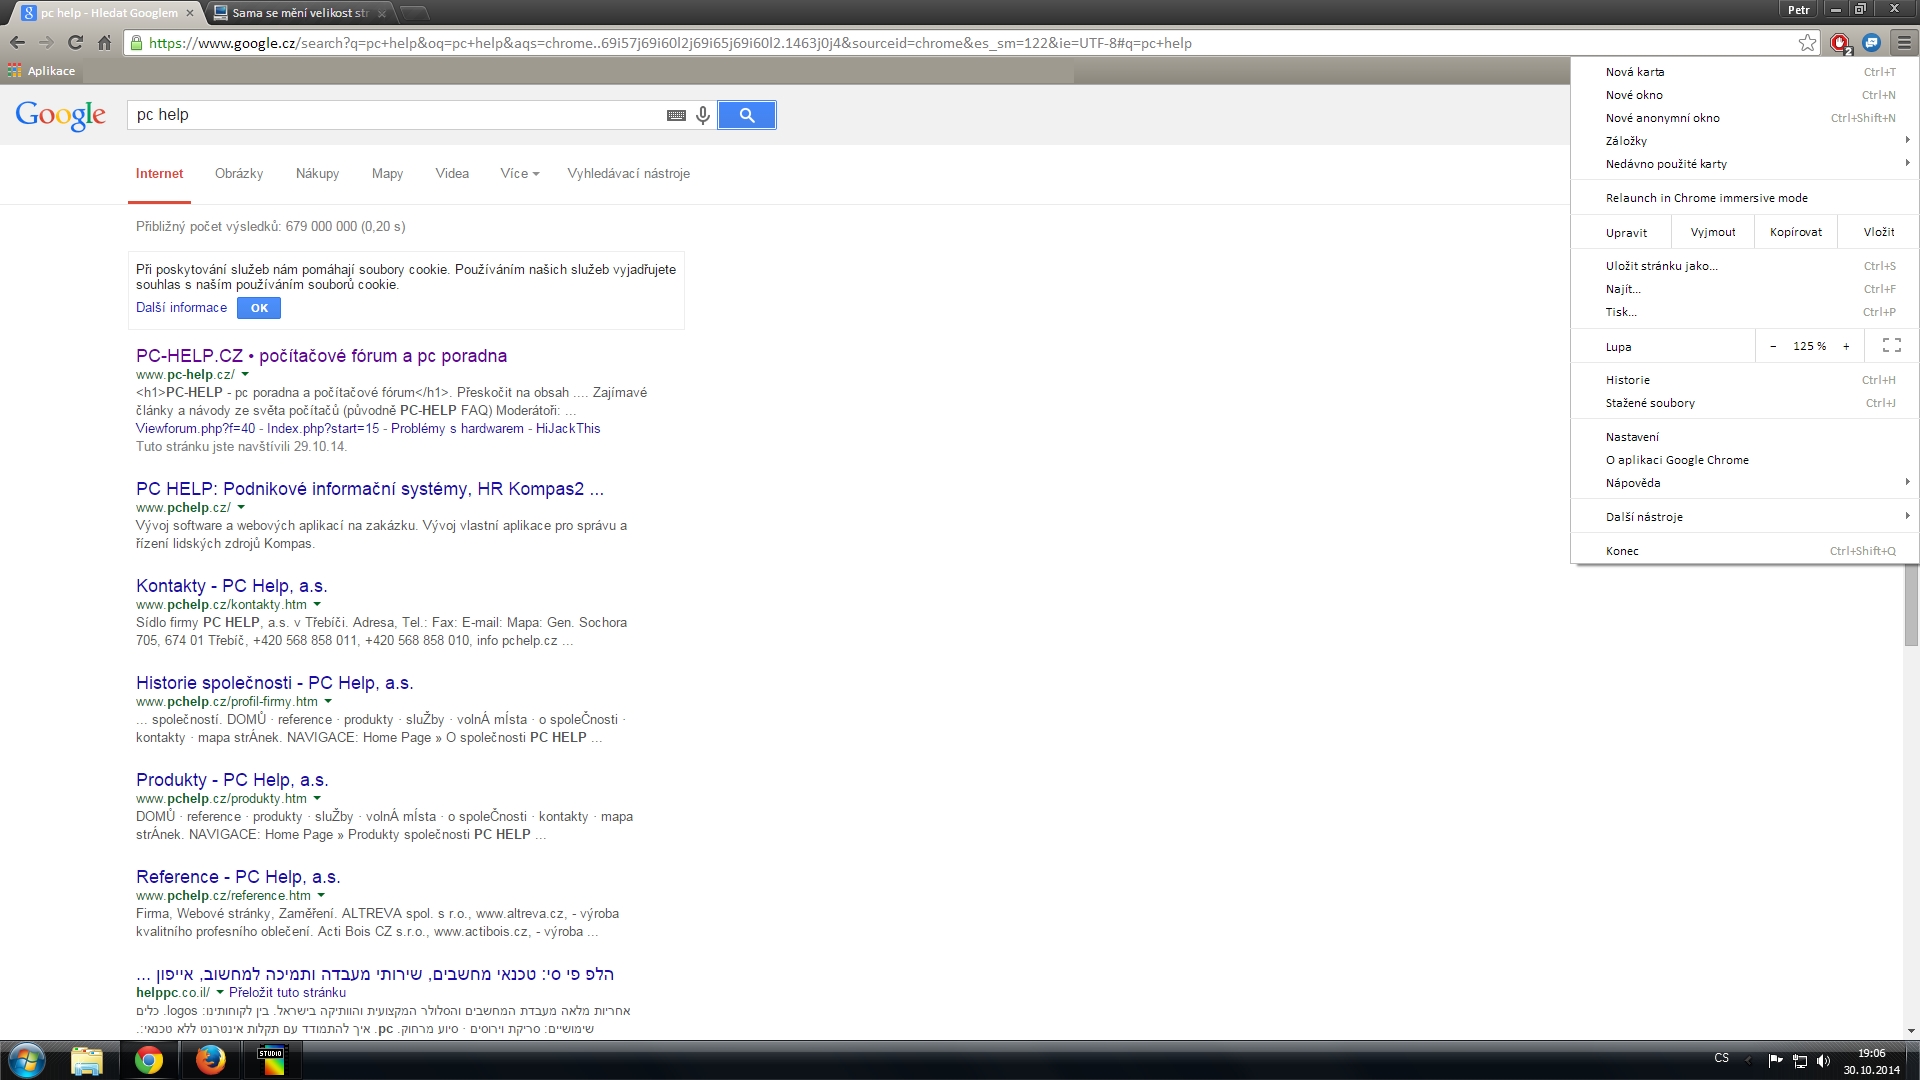Go back with the browser back arrow
Image resolution: width=1920 pixels, height=1080 pixels.
coord(17,43)
